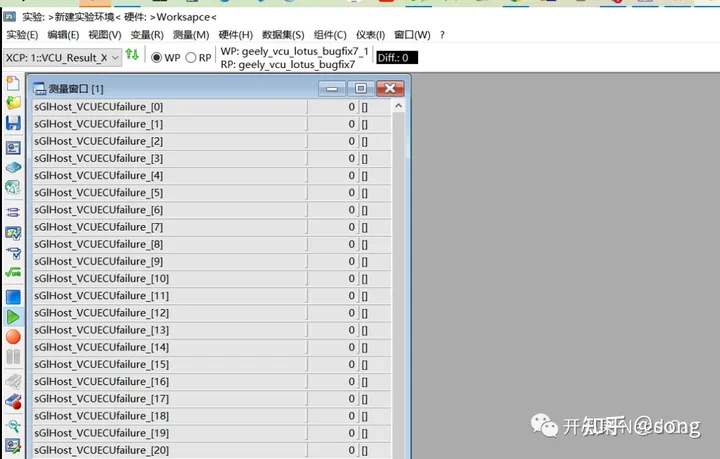Click value 0 of sGlHost_VCUECUfailure_[16]

point(351,381)
